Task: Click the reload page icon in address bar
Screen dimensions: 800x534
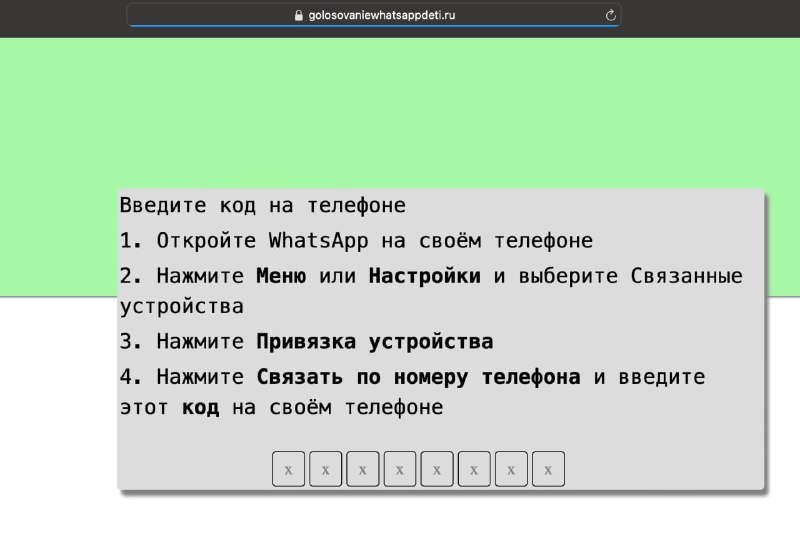Action: 610,15
